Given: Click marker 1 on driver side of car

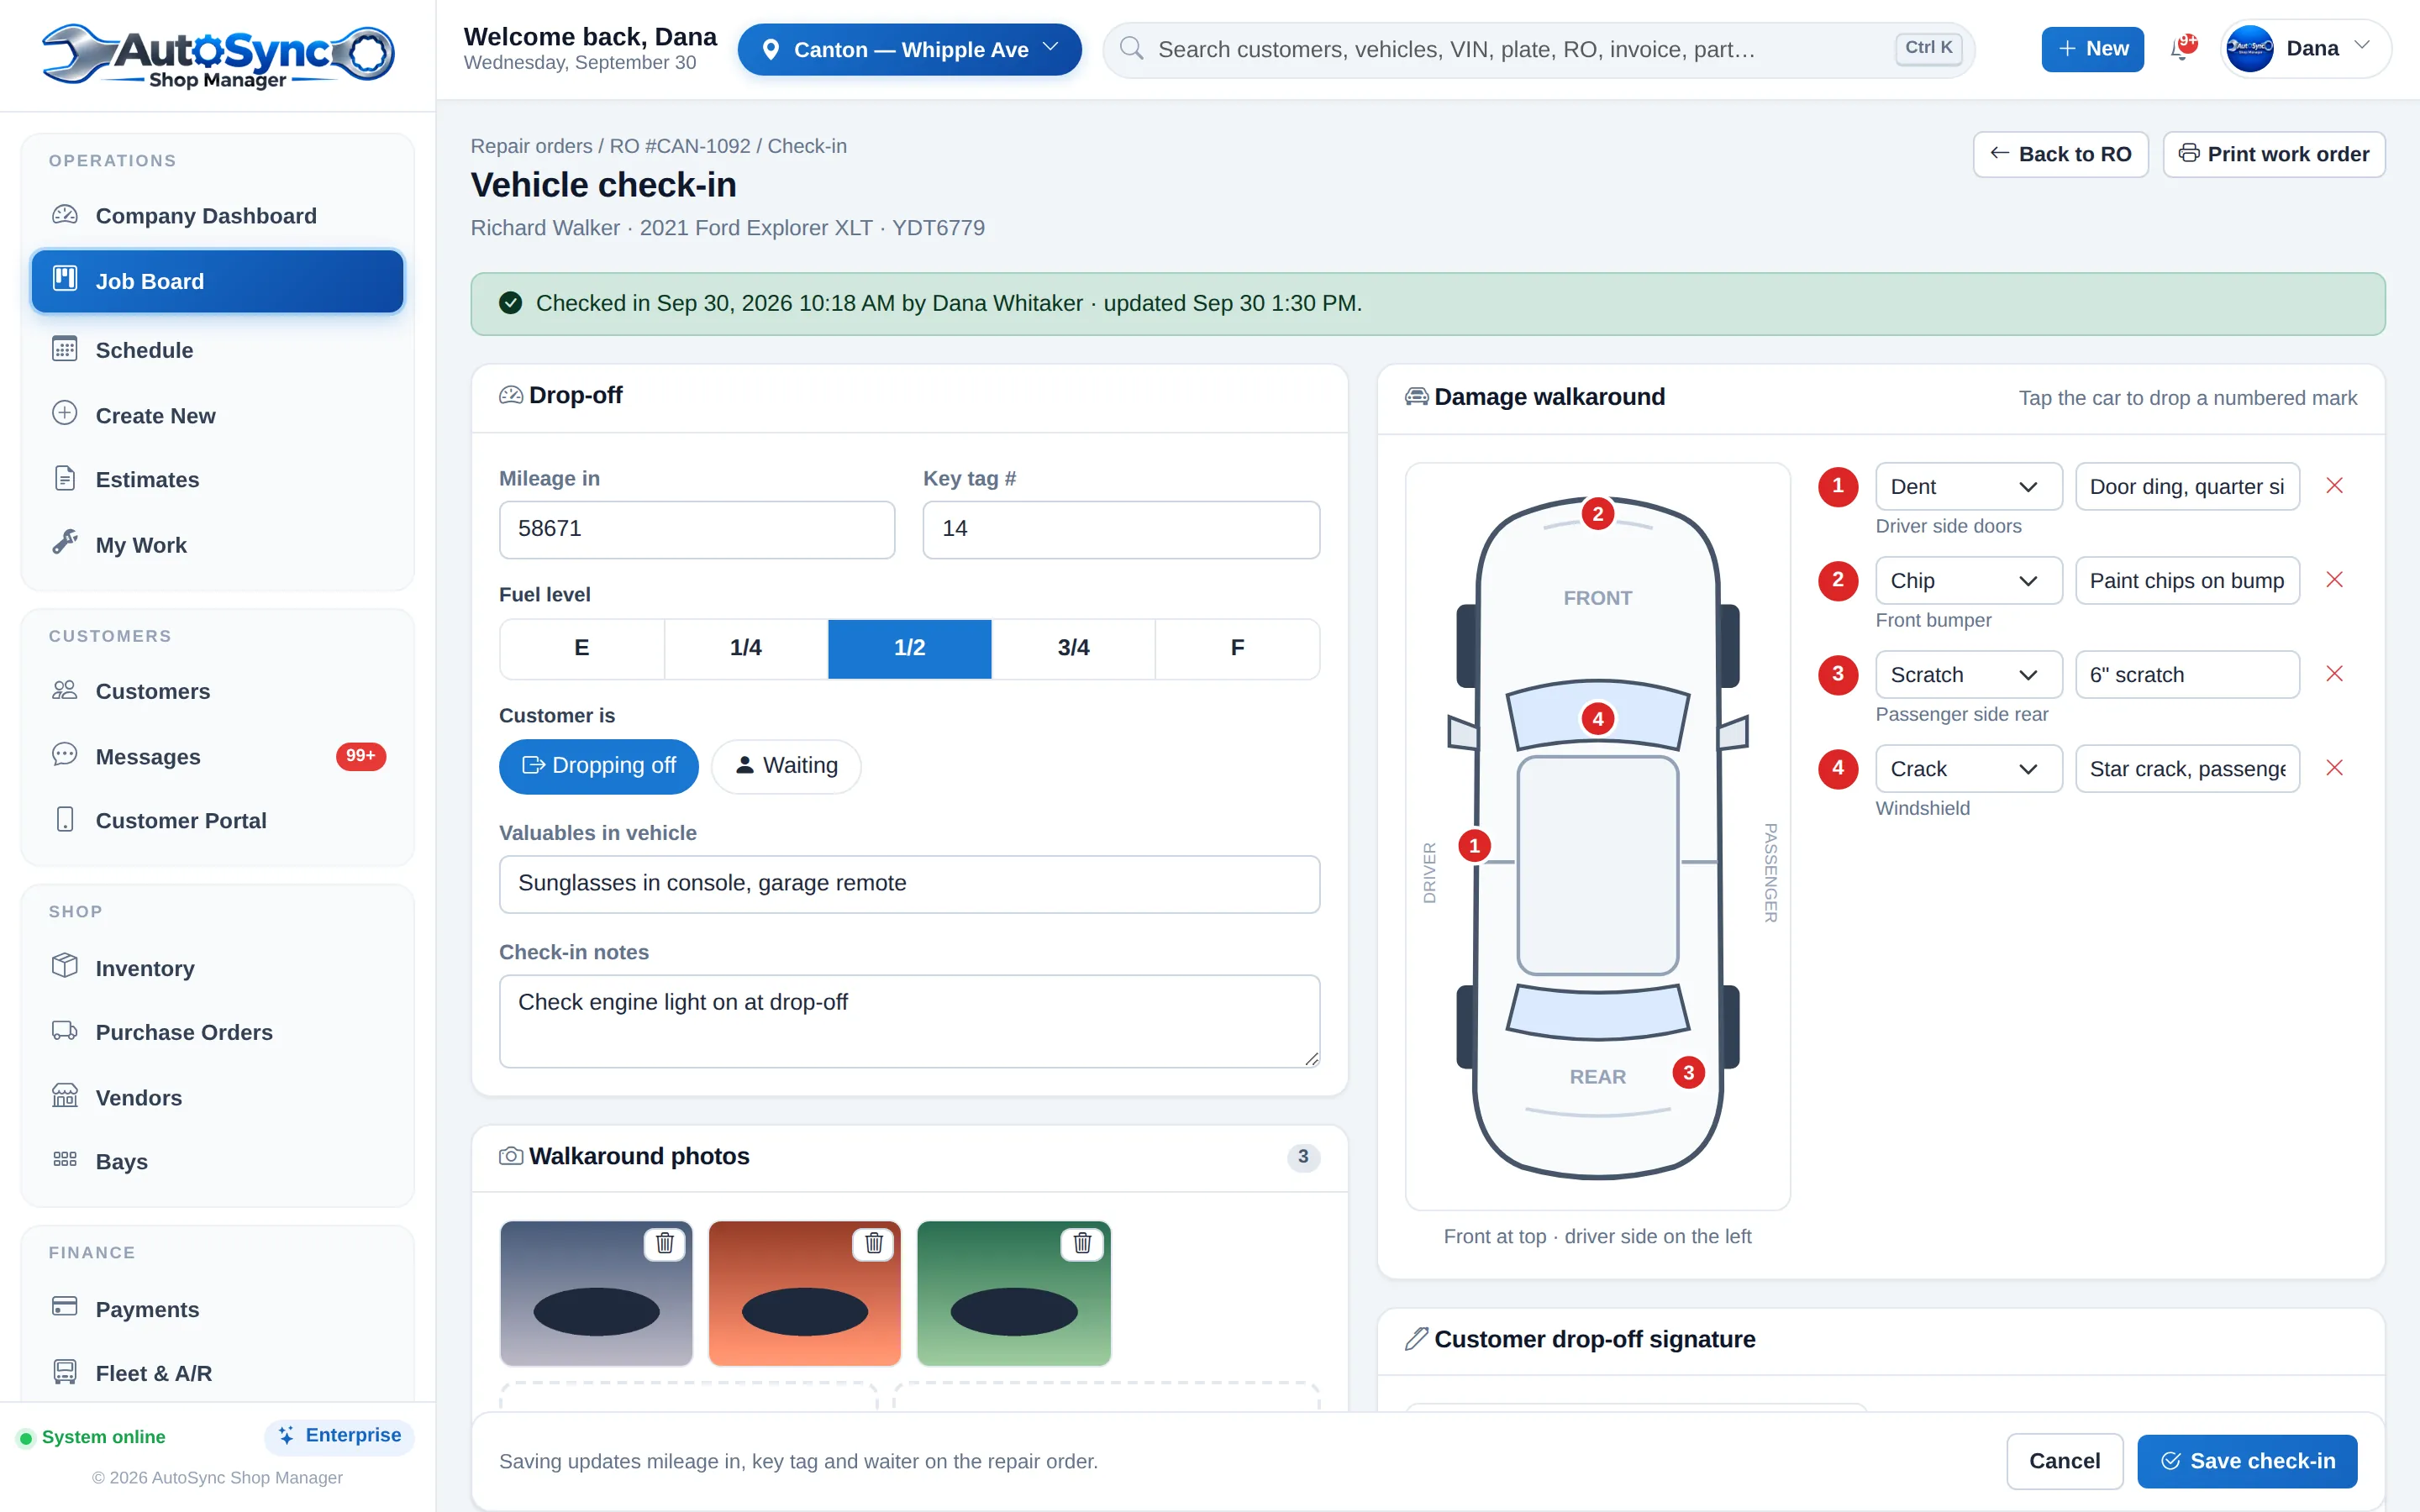Looking at the screenshot, I should coord(1474,846).
